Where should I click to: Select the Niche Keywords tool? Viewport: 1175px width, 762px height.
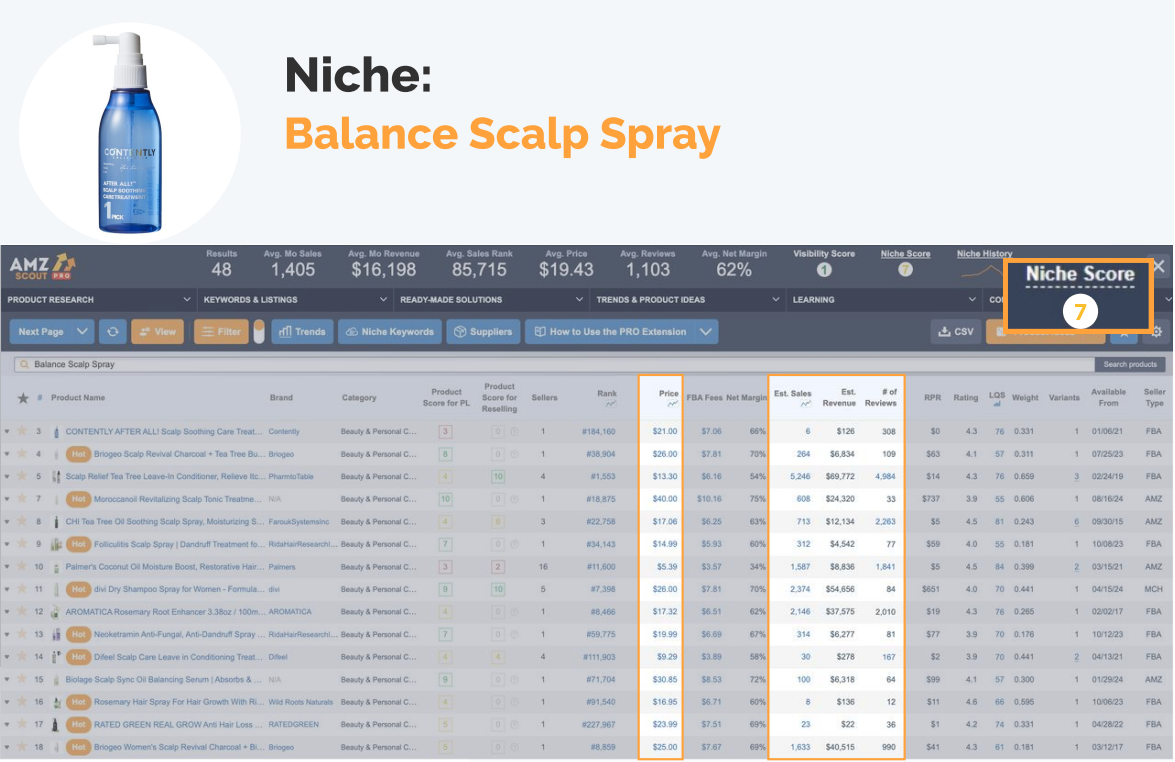[x=388, y=331]
